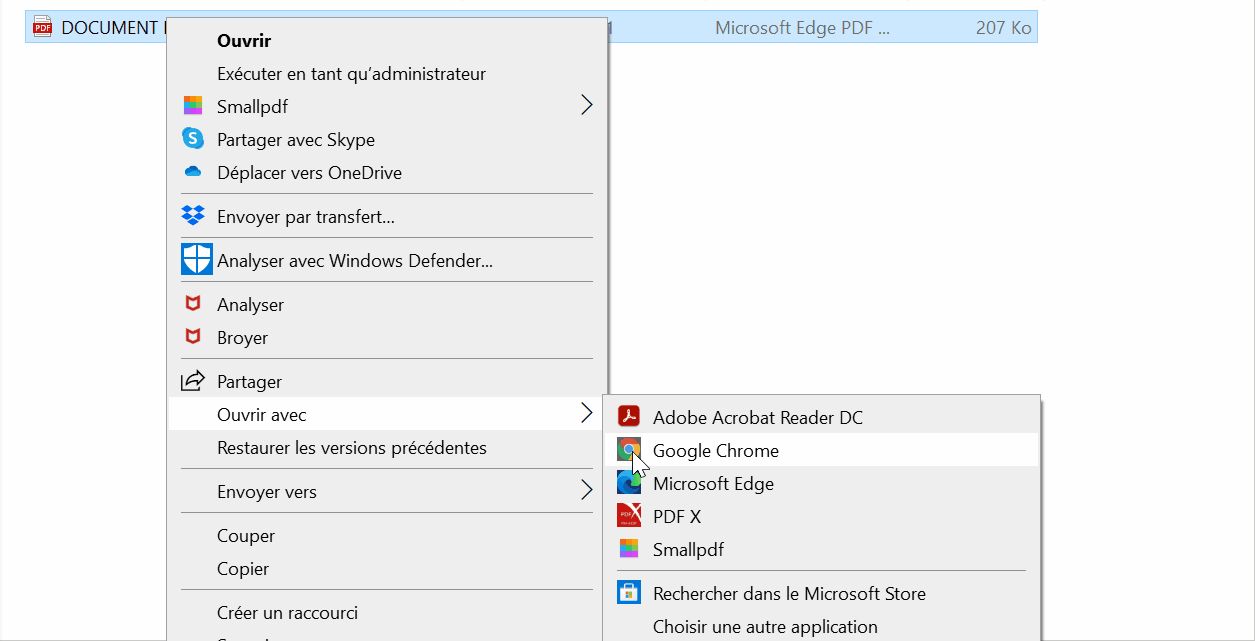Expand the Ouvrir avec submenu arrow
Image resolution: width=1255 pixels, height=641 pixels.
(587, 414)
